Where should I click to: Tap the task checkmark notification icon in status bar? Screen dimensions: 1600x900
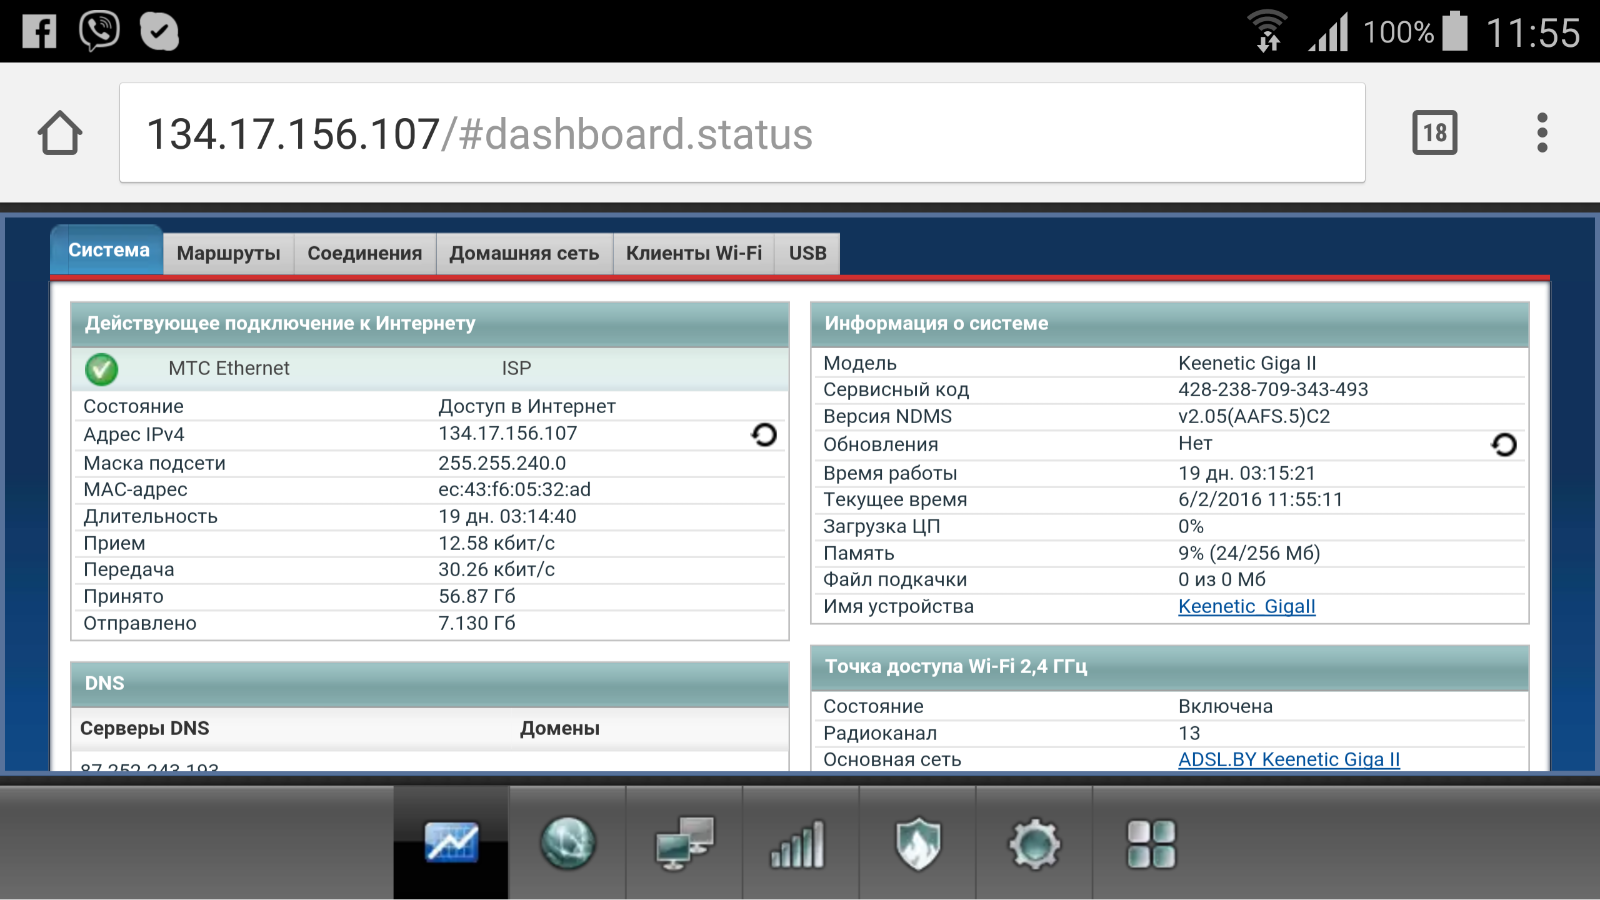tap(159, 31)
